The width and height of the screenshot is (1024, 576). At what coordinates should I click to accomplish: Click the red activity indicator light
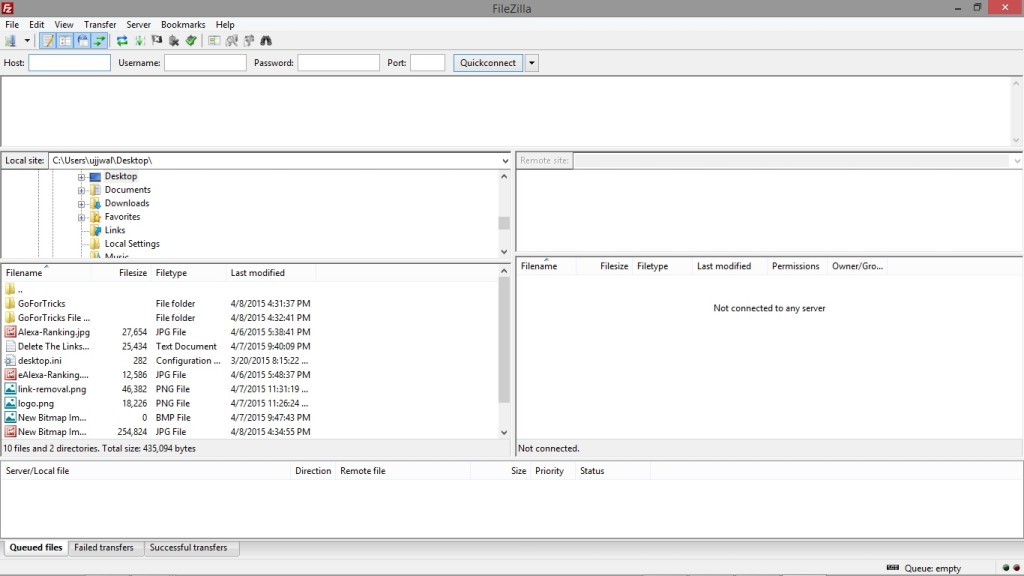click(x=1016, y=568)
